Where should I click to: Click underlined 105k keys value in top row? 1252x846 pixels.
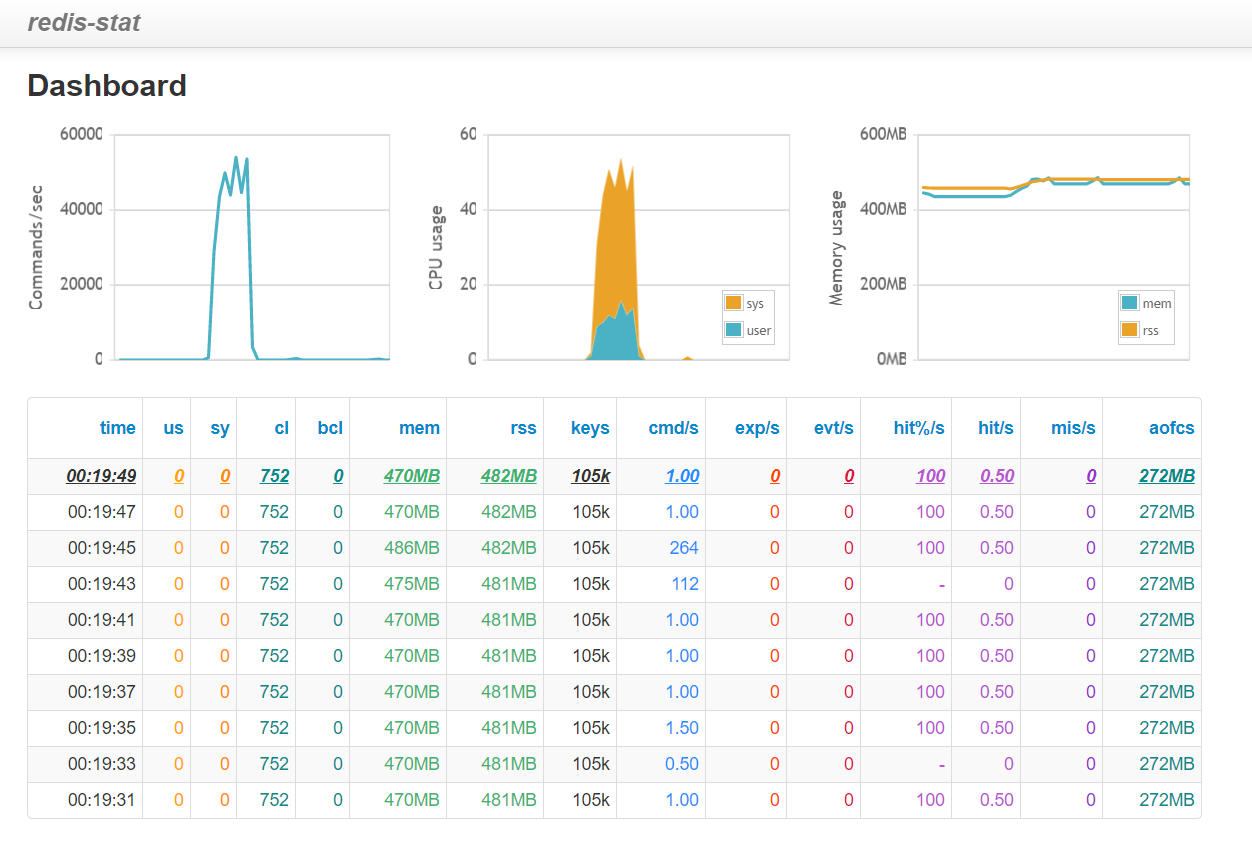tap(591, 476)
